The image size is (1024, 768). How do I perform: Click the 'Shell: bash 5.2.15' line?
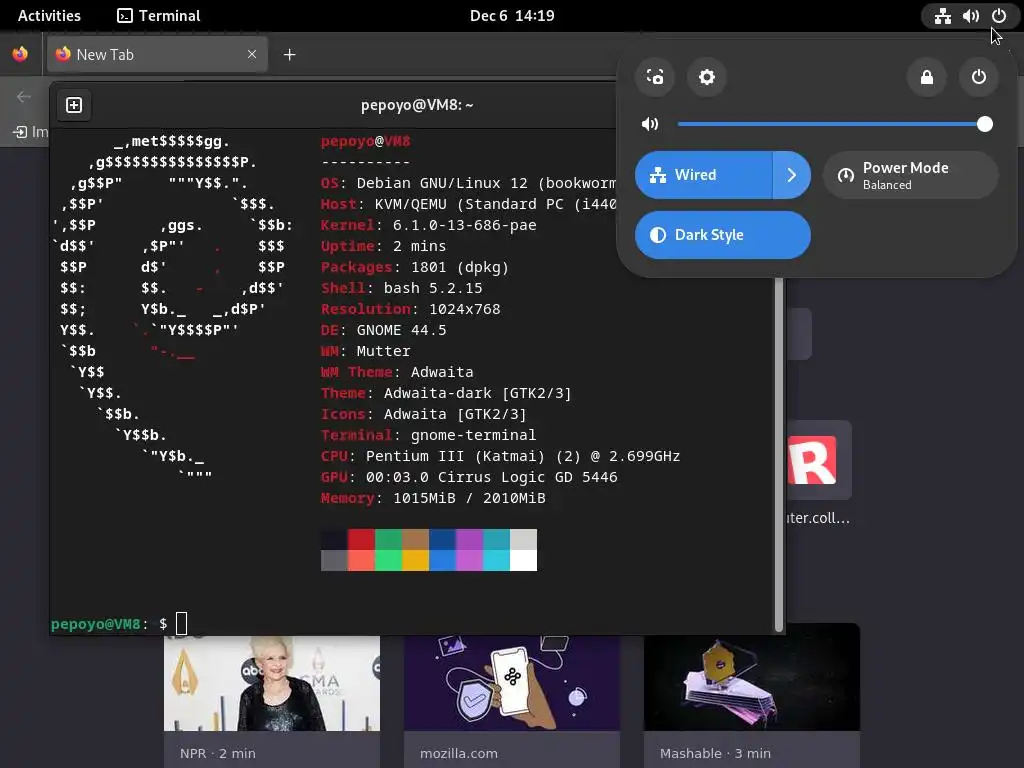[402, 288]
